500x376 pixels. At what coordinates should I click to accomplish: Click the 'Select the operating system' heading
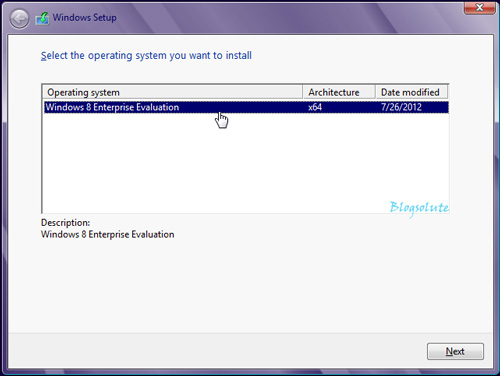pos(146,55)
